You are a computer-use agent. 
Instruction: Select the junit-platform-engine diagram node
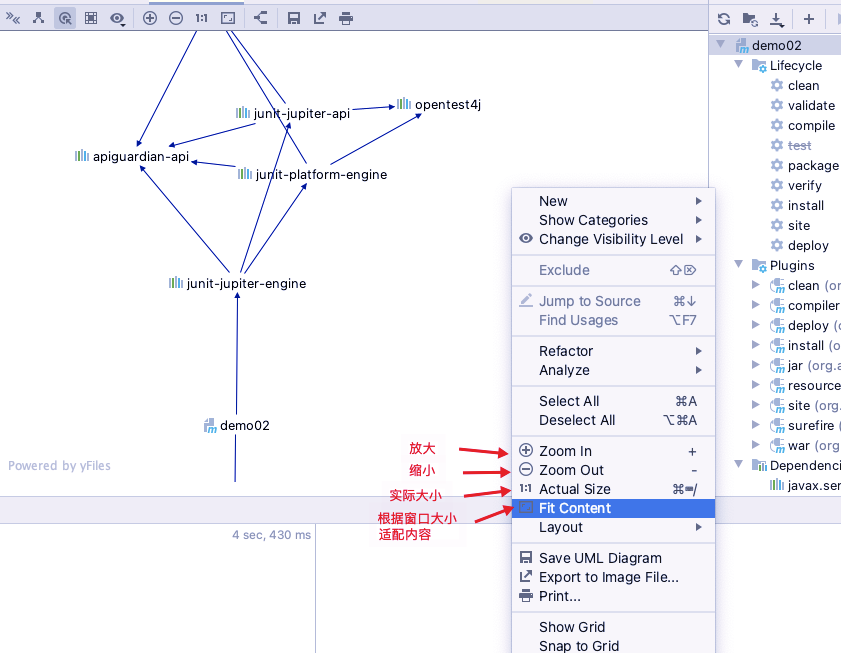tap(312, 174)
